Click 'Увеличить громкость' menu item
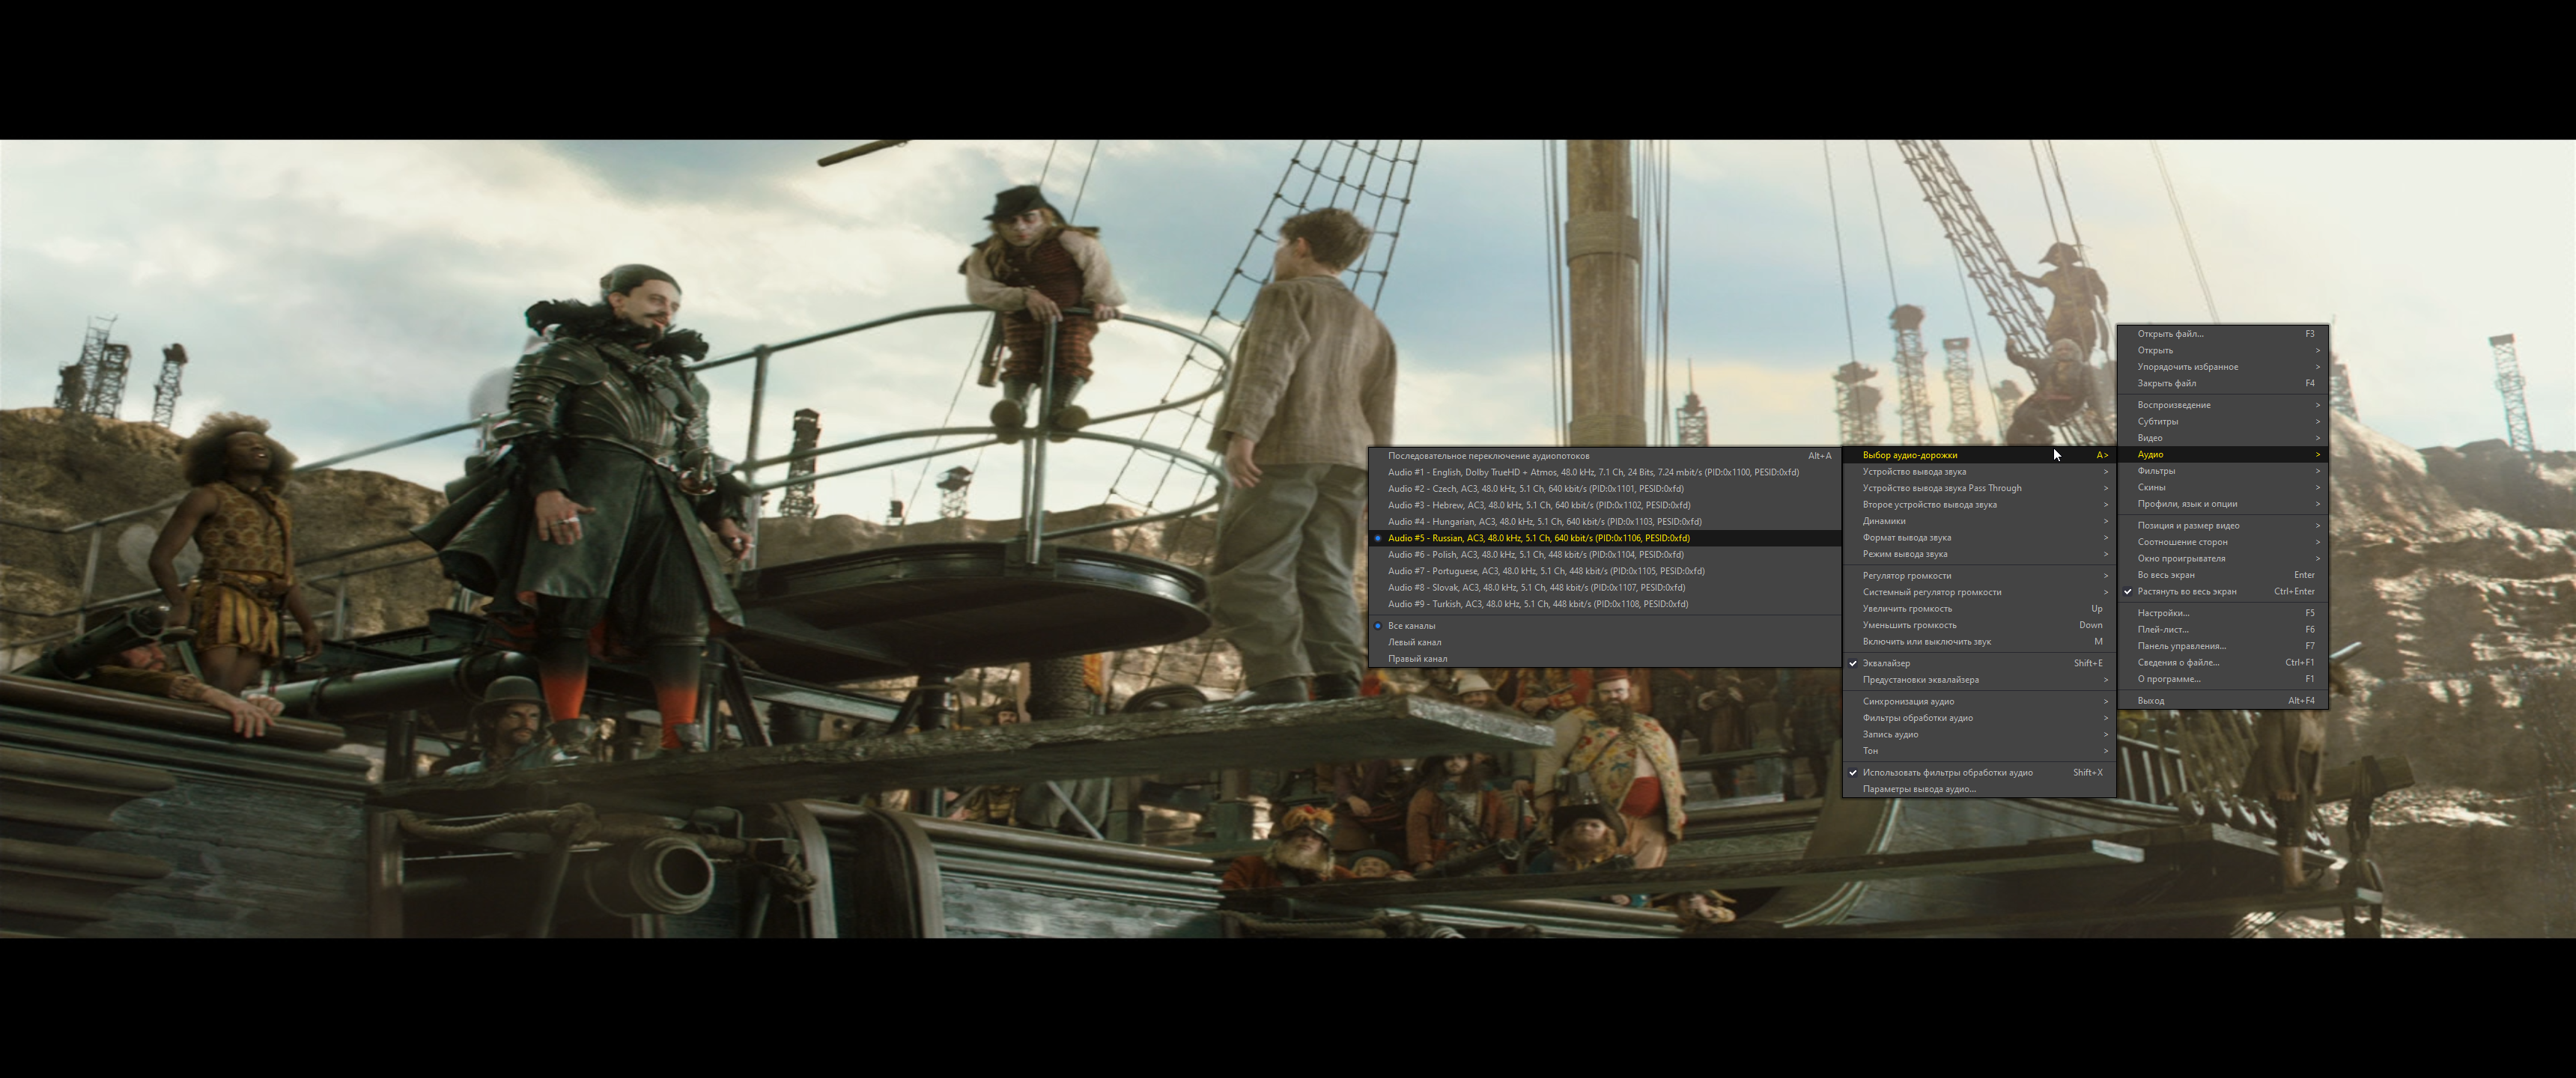This screenshot has height=1078, width=2576. [1979, 609]
